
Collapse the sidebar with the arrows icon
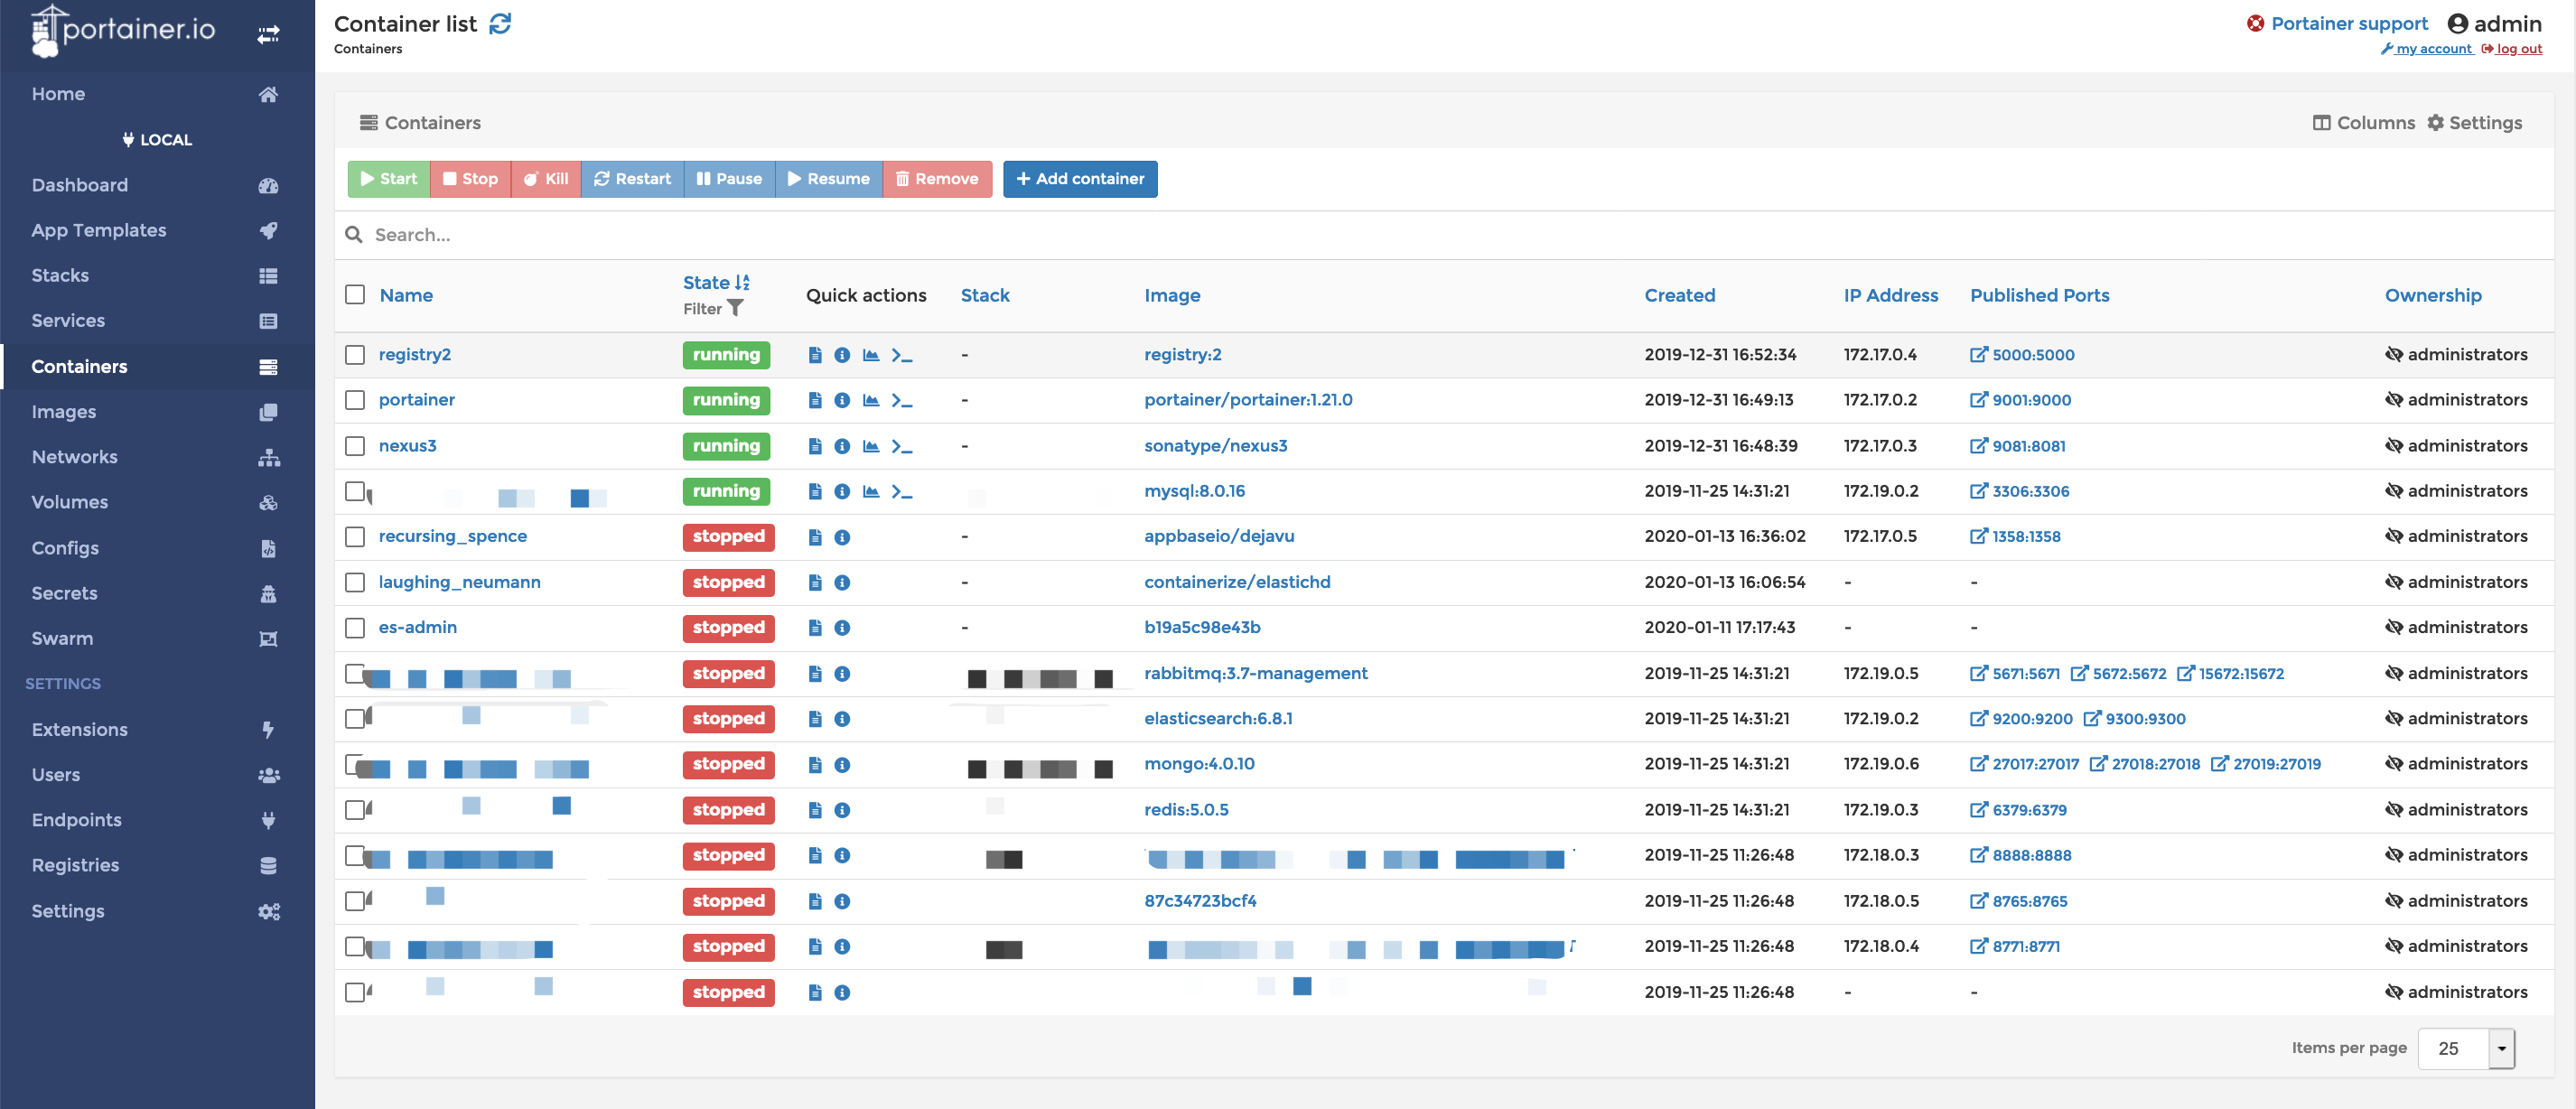268,35
